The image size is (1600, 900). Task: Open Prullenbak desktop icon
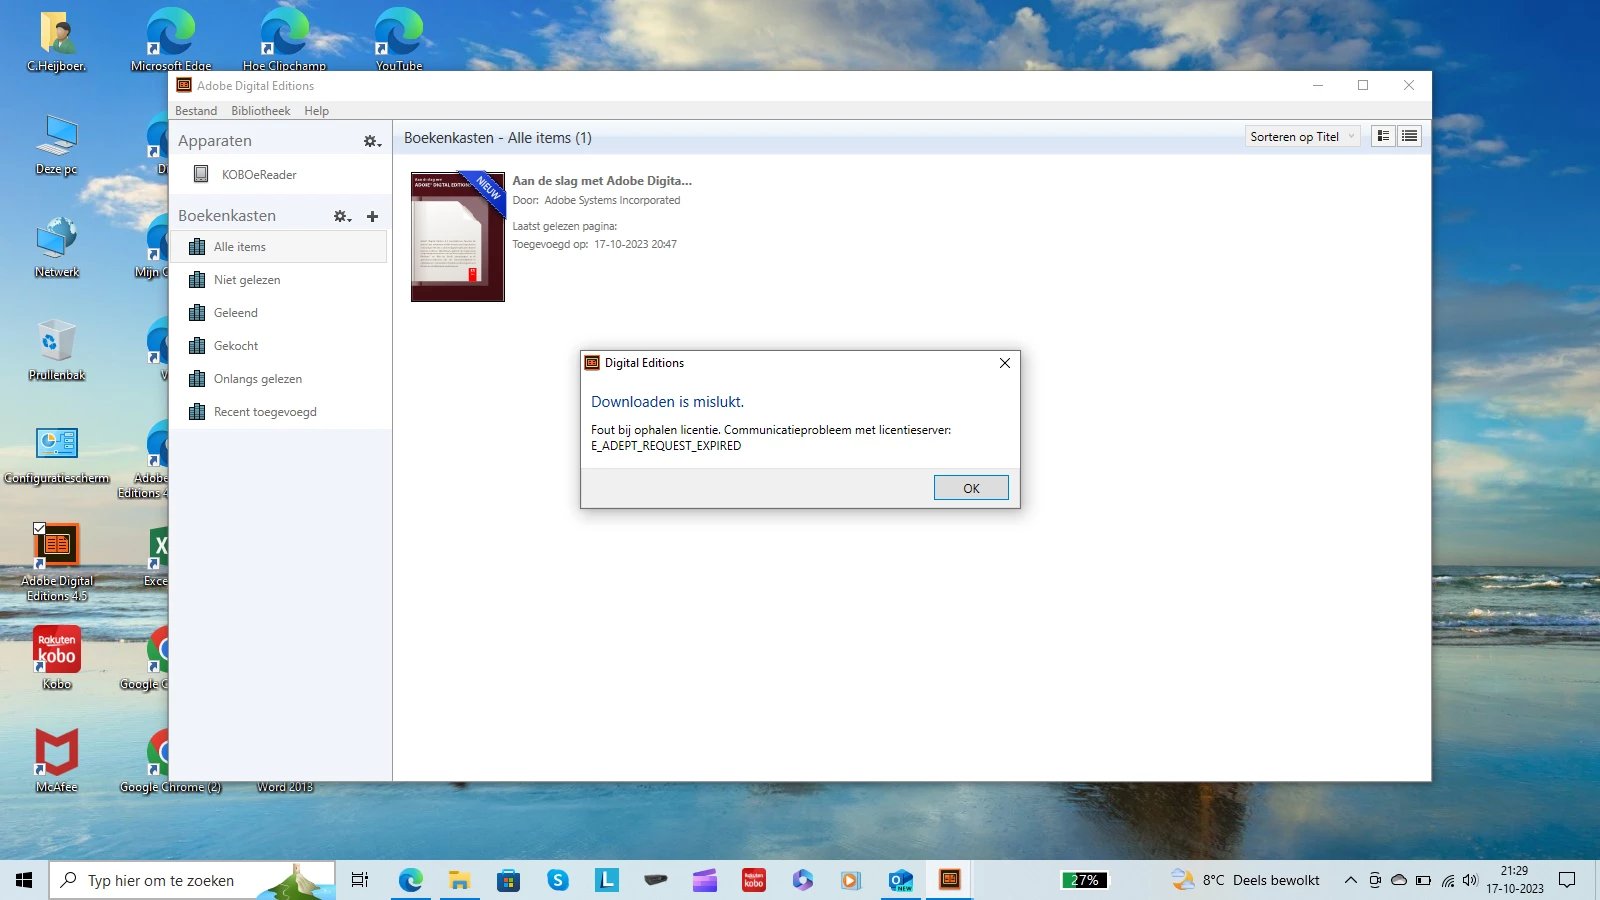coord(57,351)
